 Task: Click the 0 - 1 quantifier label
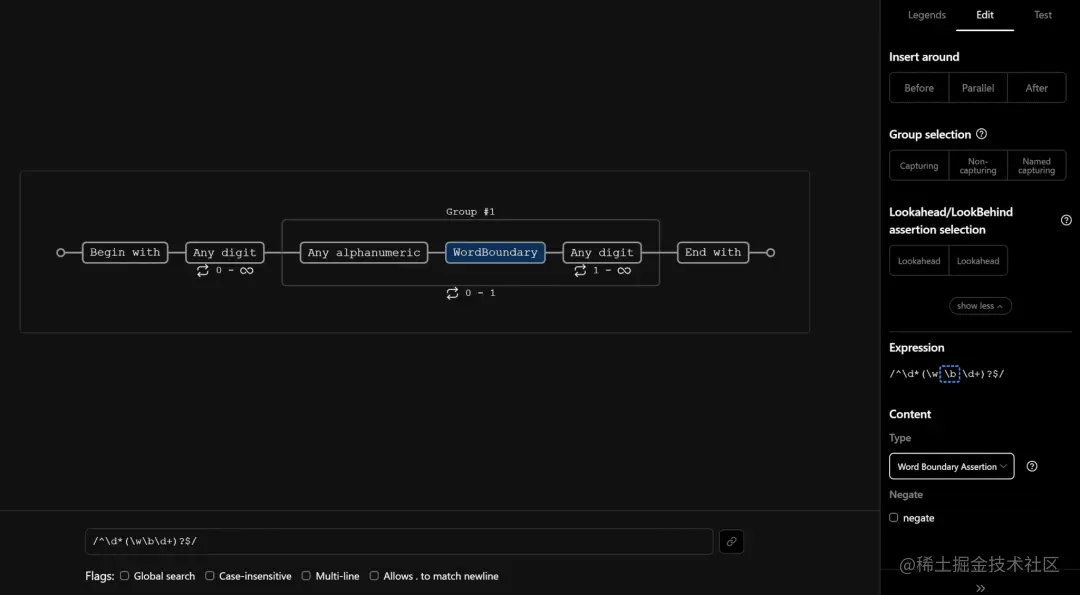point(480,293)
